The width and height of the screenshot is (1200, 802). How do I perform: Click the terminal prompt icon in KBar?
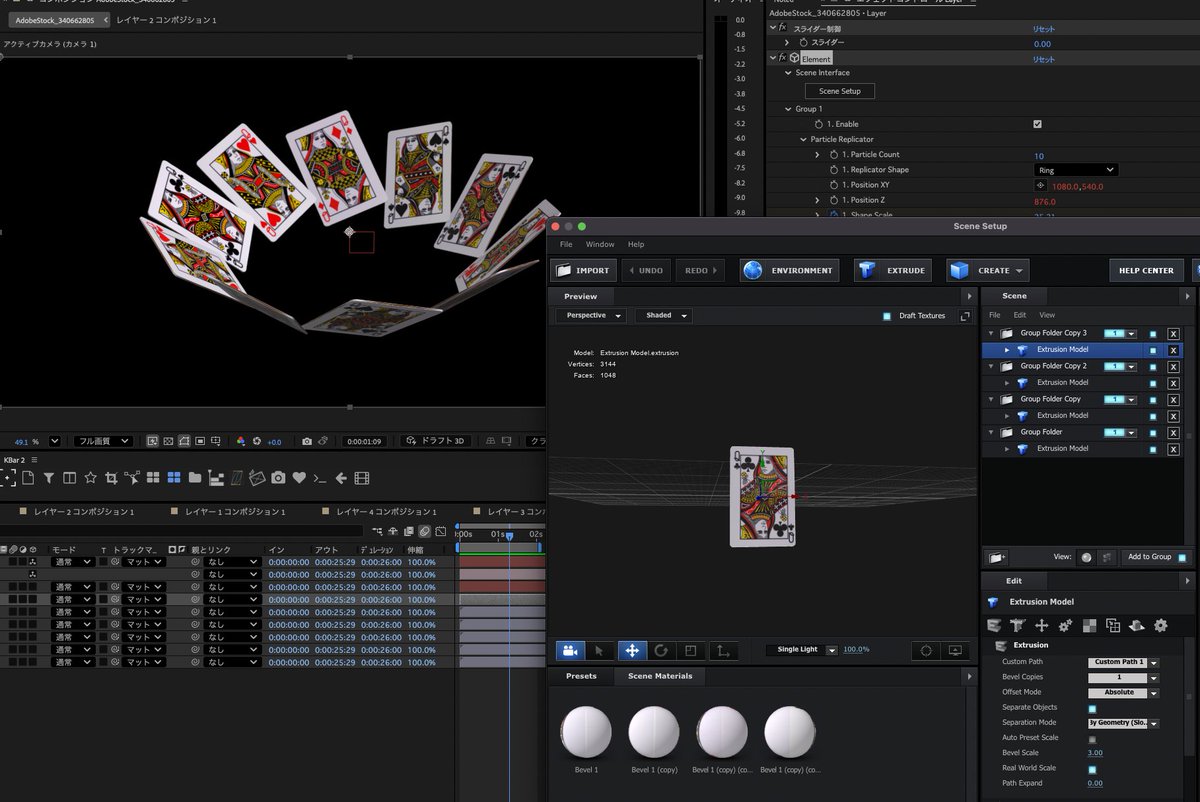click(320, 478)
